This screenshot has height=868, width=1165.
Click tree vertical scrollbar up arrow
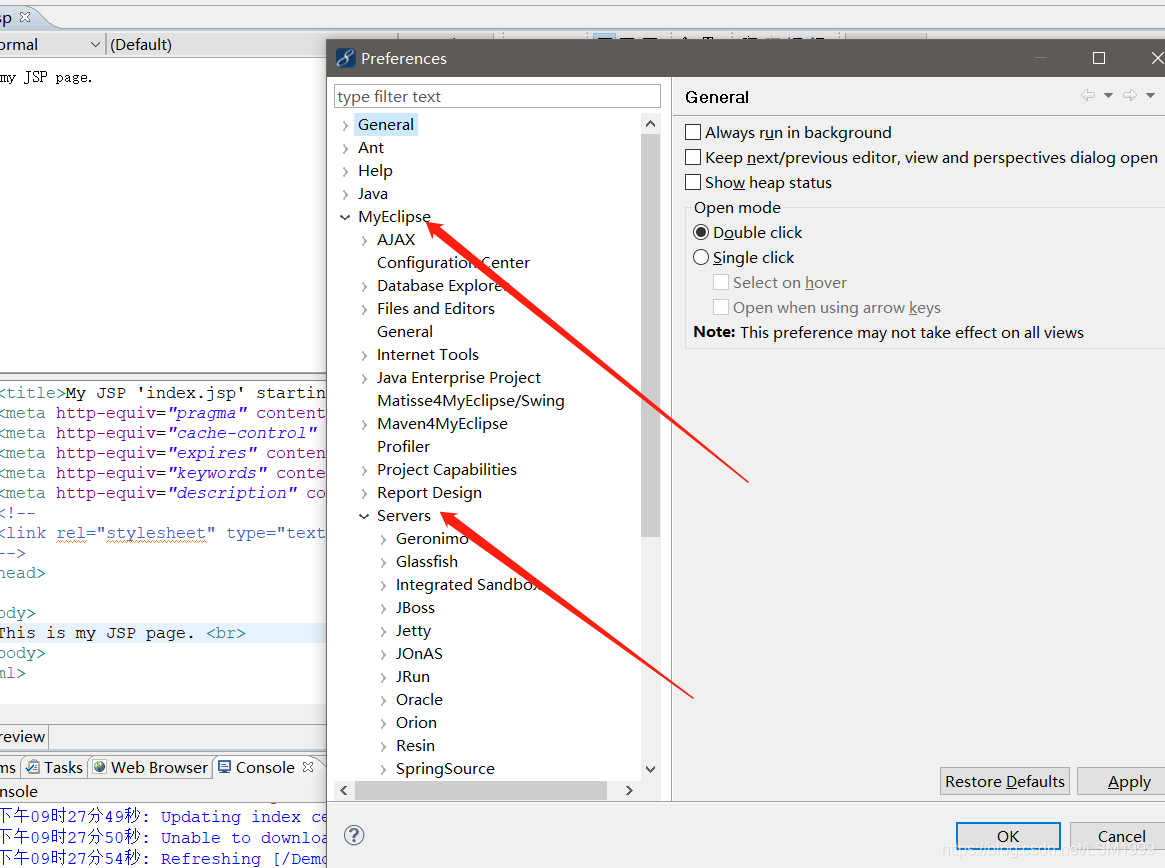pos(650,124)
